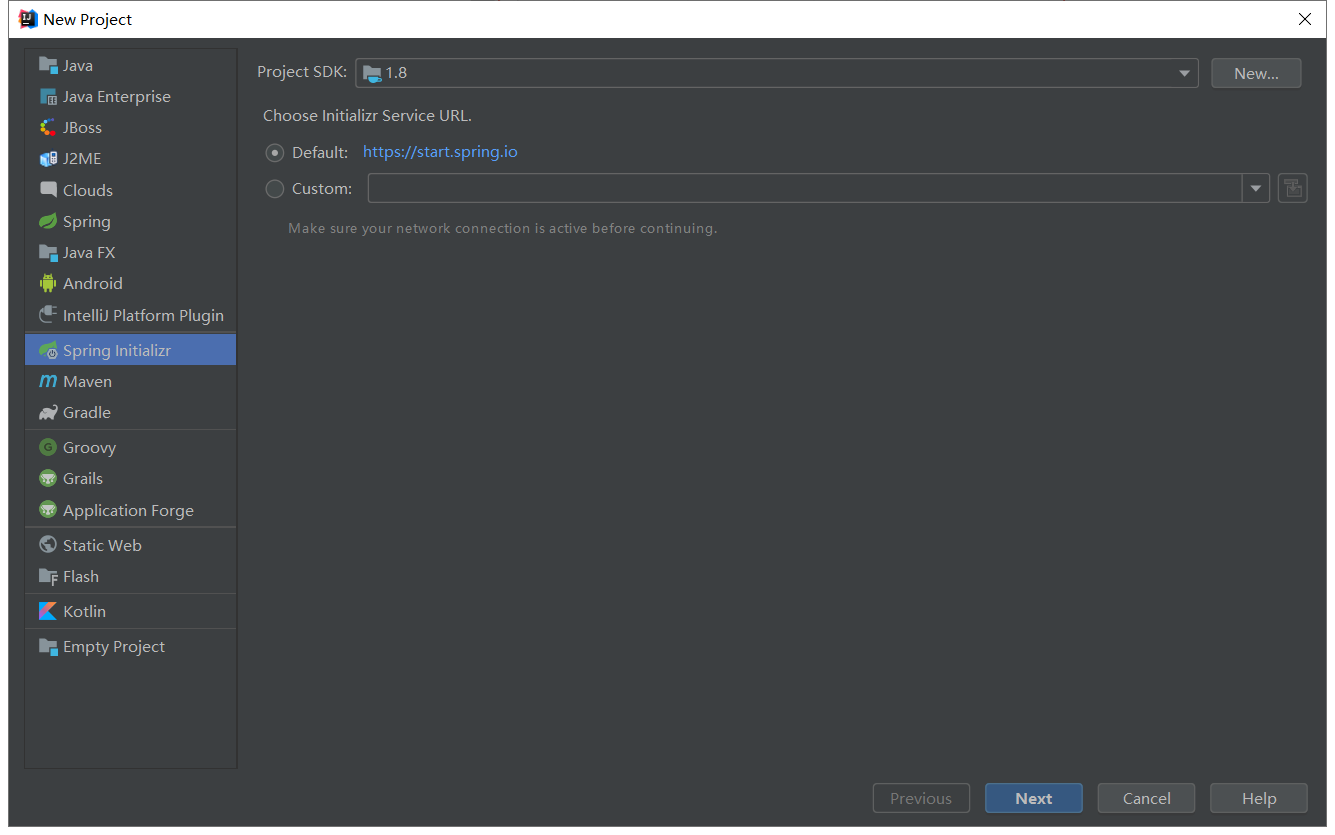Click the Flash folder icon
The height and width of the screenshot is (835, 1335).
click(48, 576)
